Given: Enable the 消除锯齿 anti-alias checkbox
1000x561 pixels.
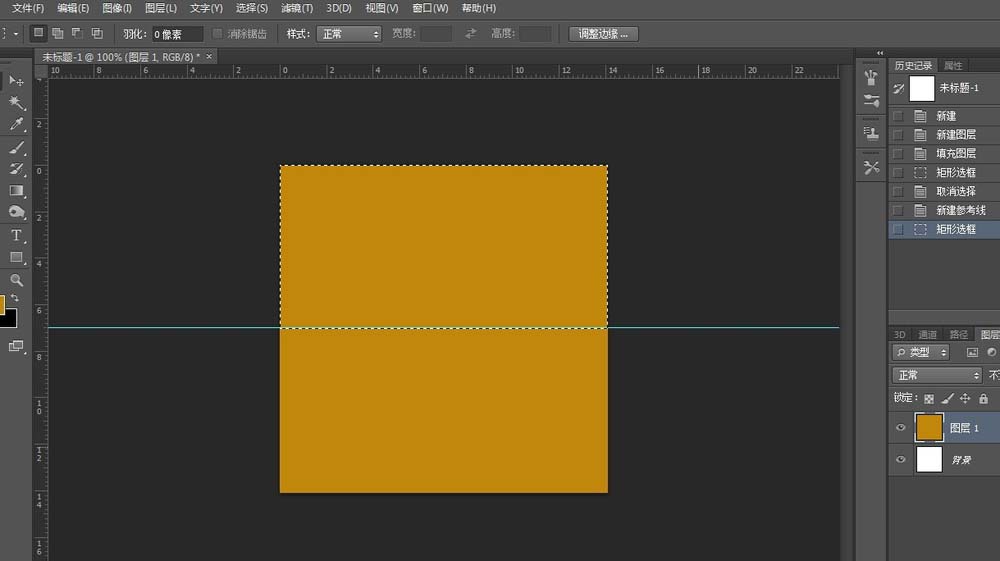Looking at the screenshot, I should (x=217, y=33).
